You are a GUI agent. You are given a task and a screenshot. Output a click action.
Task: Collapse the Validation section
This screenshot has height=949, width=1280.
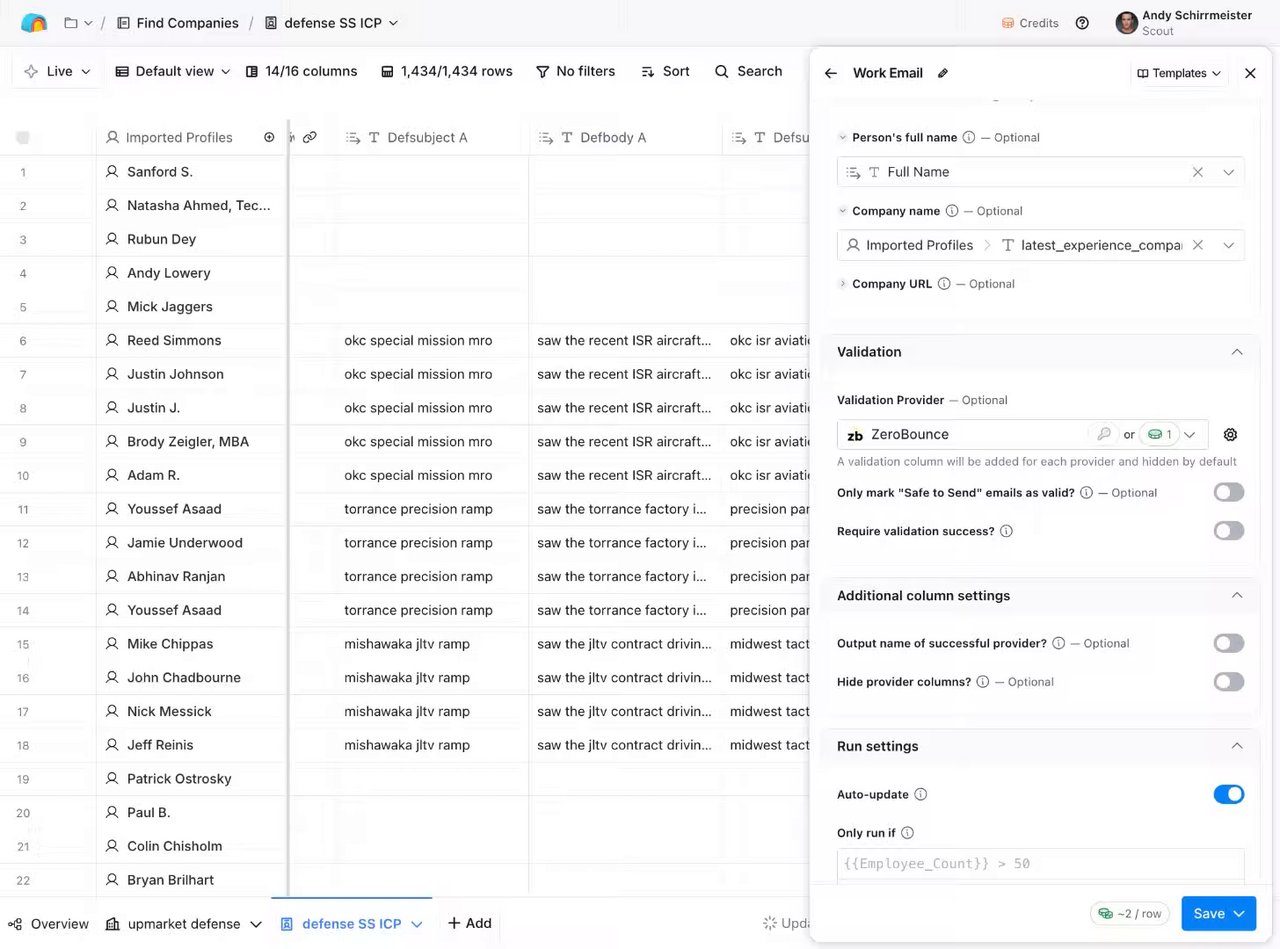(x=1236, y=352)
